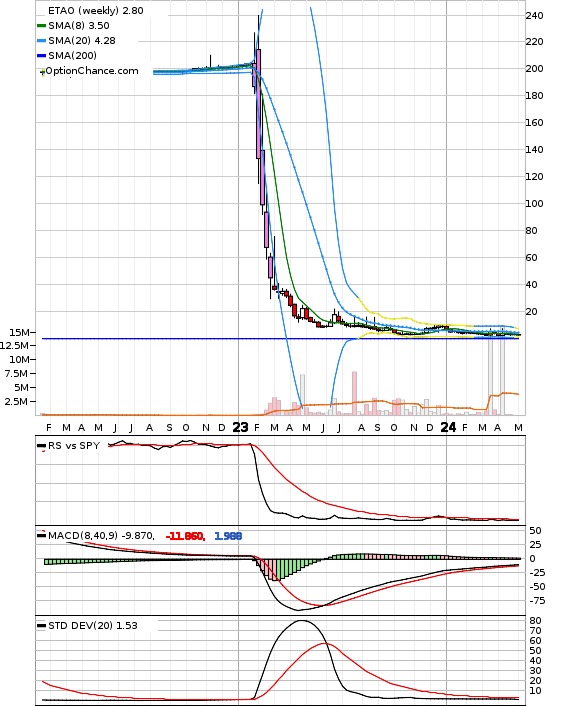Click the bold 23 year marker on time axis
Image resolution: width=566 pixels, height=706 pixels.
240,427
